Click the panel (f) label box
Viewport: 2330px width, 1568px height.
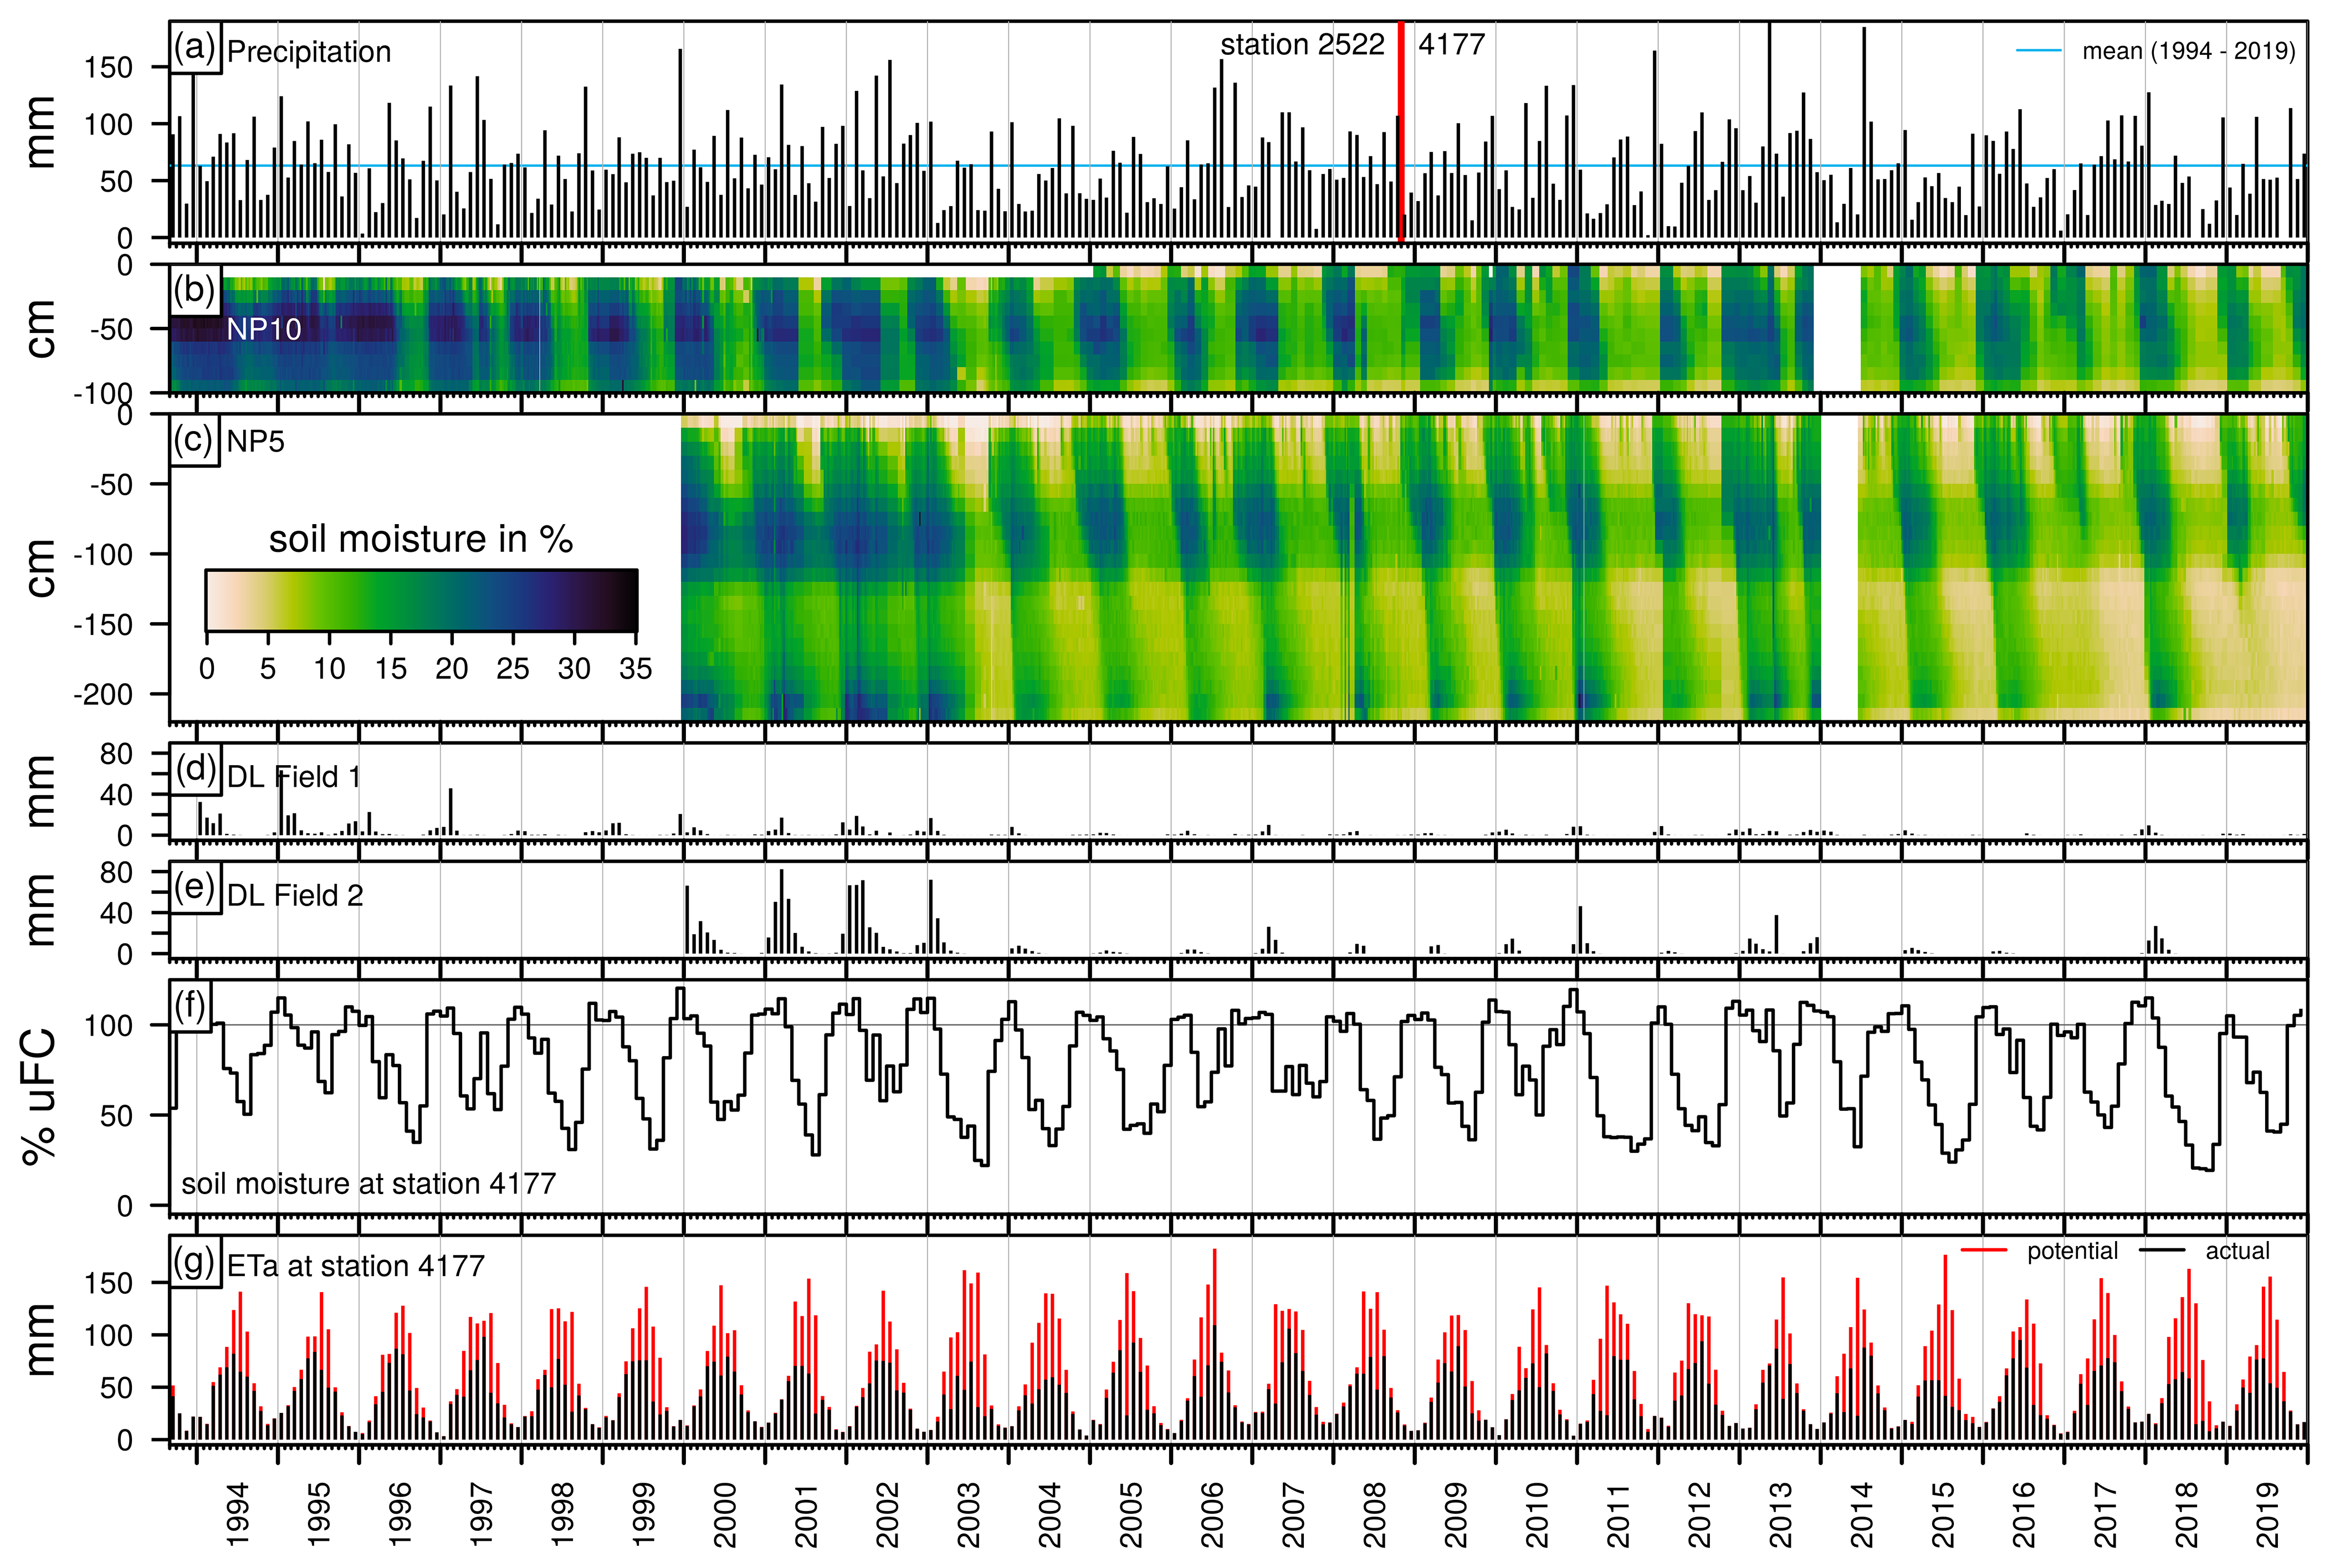coord(190,1006)
